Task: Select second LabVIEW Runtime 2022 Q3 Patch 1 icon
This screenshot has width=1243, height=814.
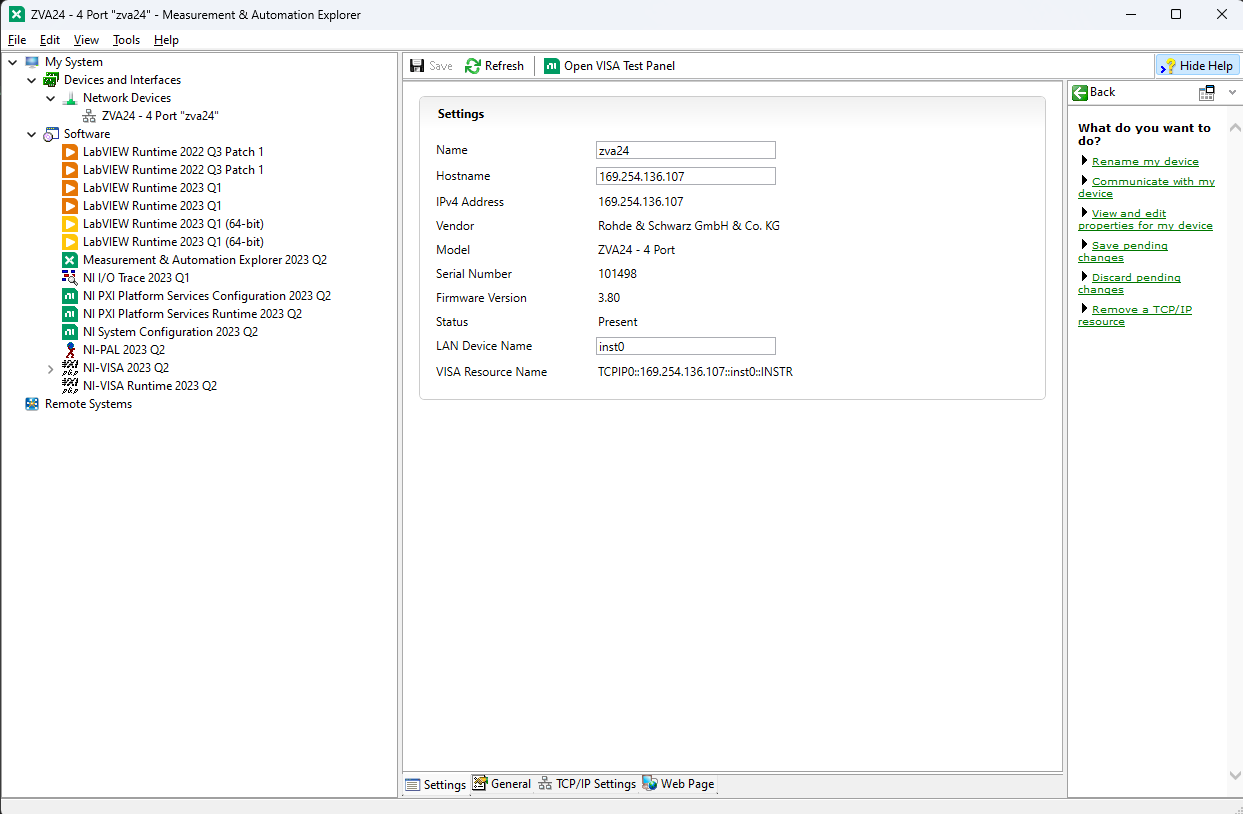Action: [x=70, y=170]
